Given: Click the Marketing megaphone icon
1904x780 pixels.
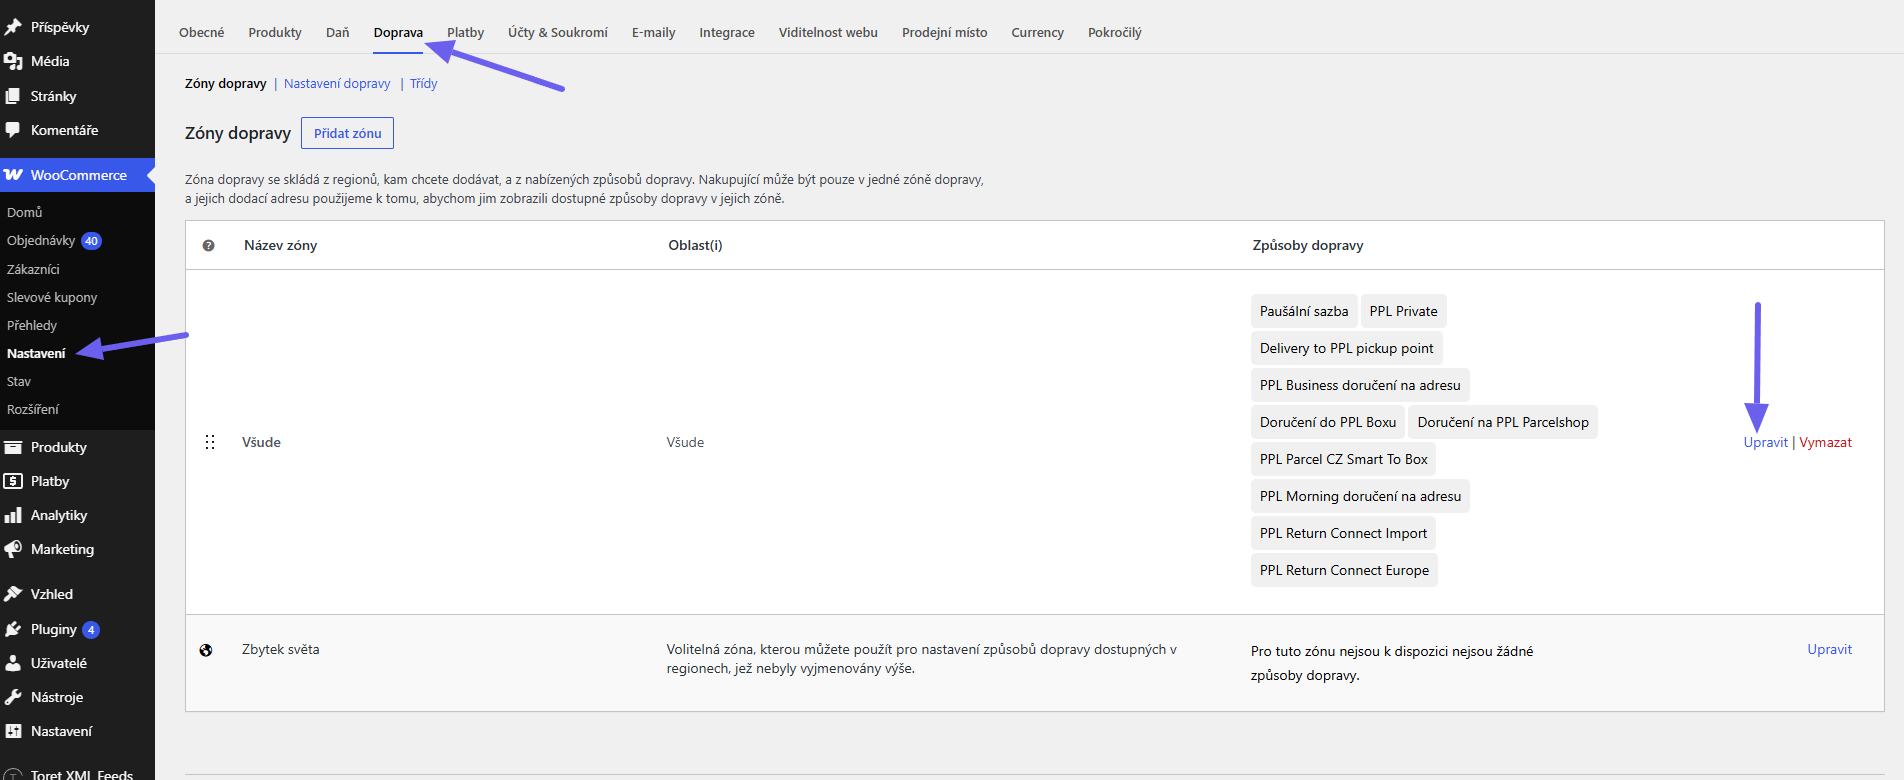Looking at the screenshot, I should [13, 549].
